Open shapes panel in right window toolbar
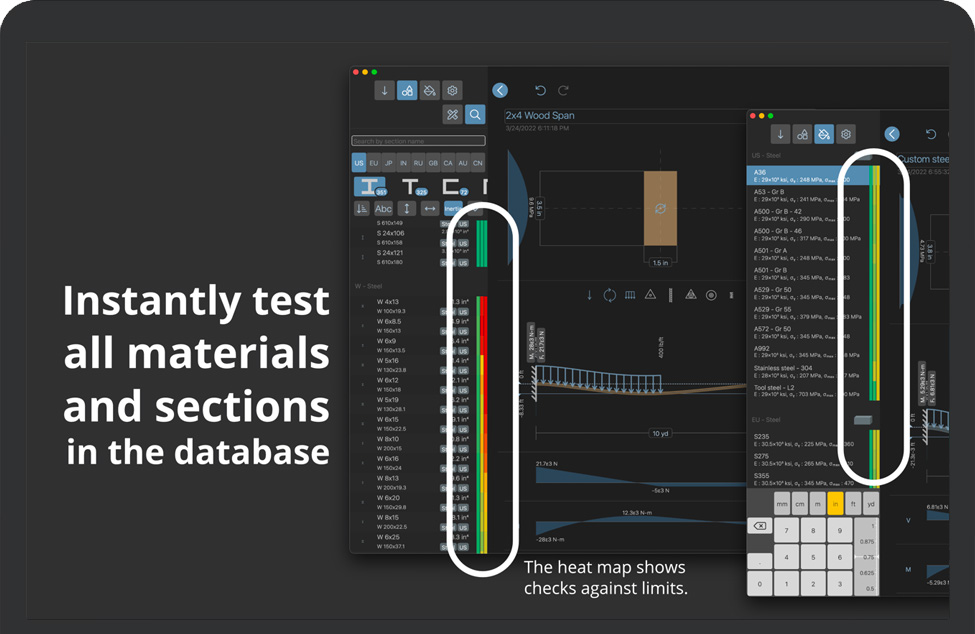The width and height of the screenshot is (975, 634). click(802, 134)
